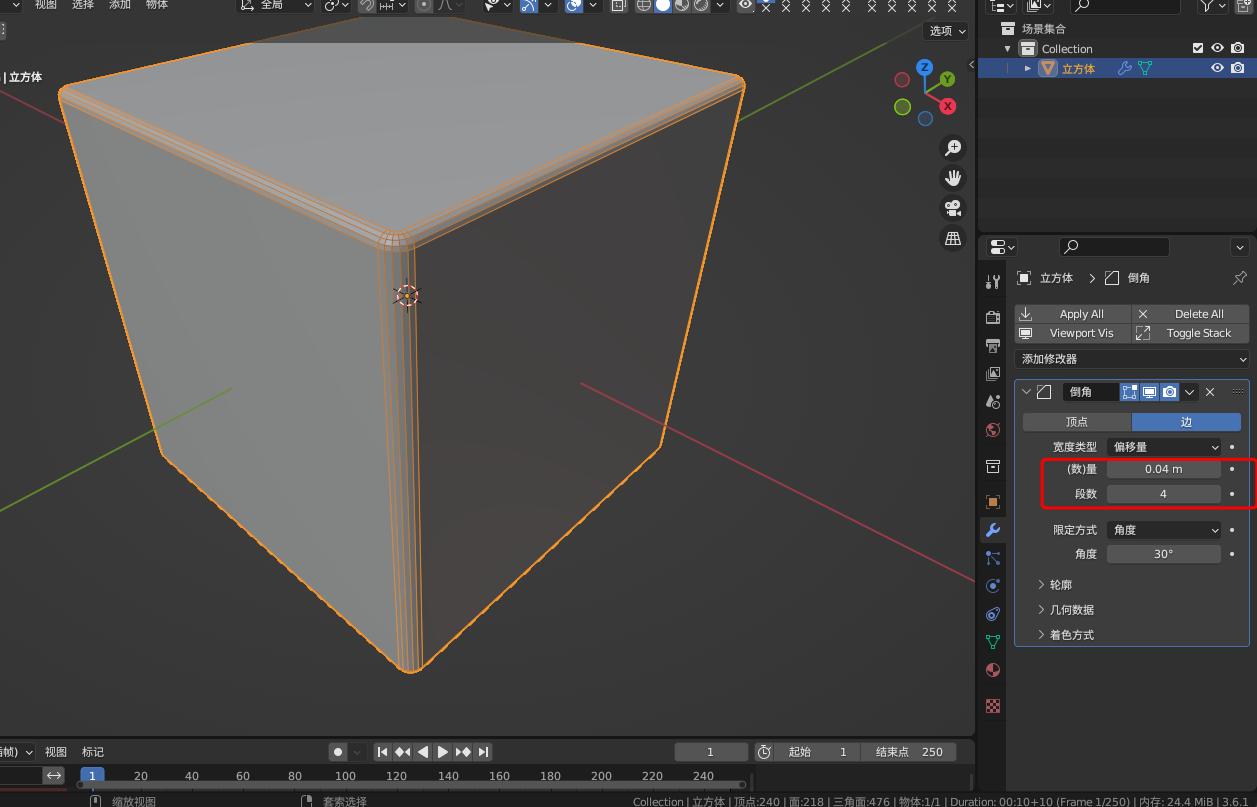Open the 宽度类型 dropdown
This screenshot has width=1257, height=807.
pyautogui.click(x=1164, y=447)
